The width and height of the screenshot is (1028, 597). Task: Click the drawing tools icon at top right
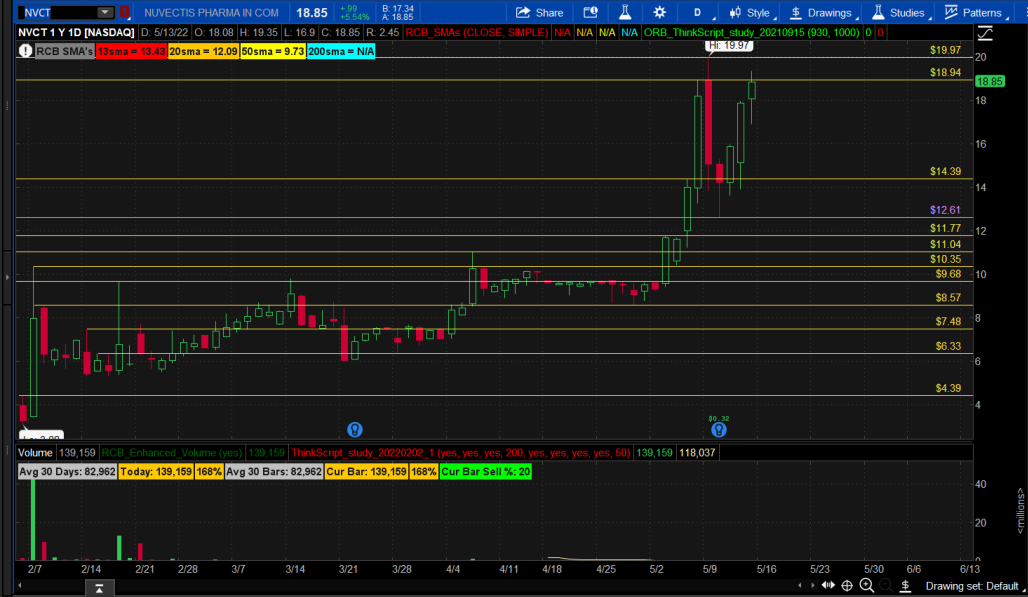point(985,33)
